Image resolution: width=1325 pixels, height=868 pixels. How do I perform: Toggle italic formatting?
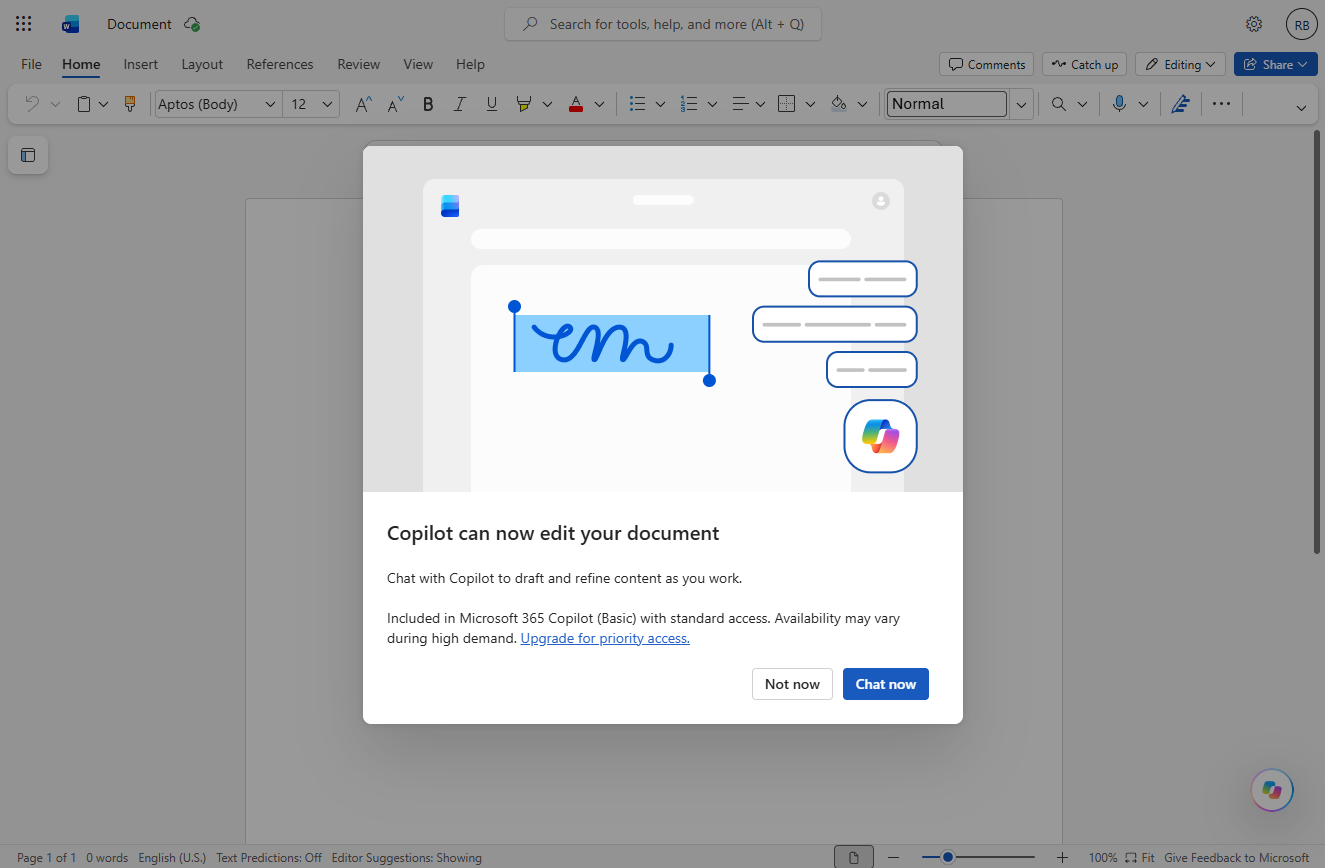pos(460,104)
